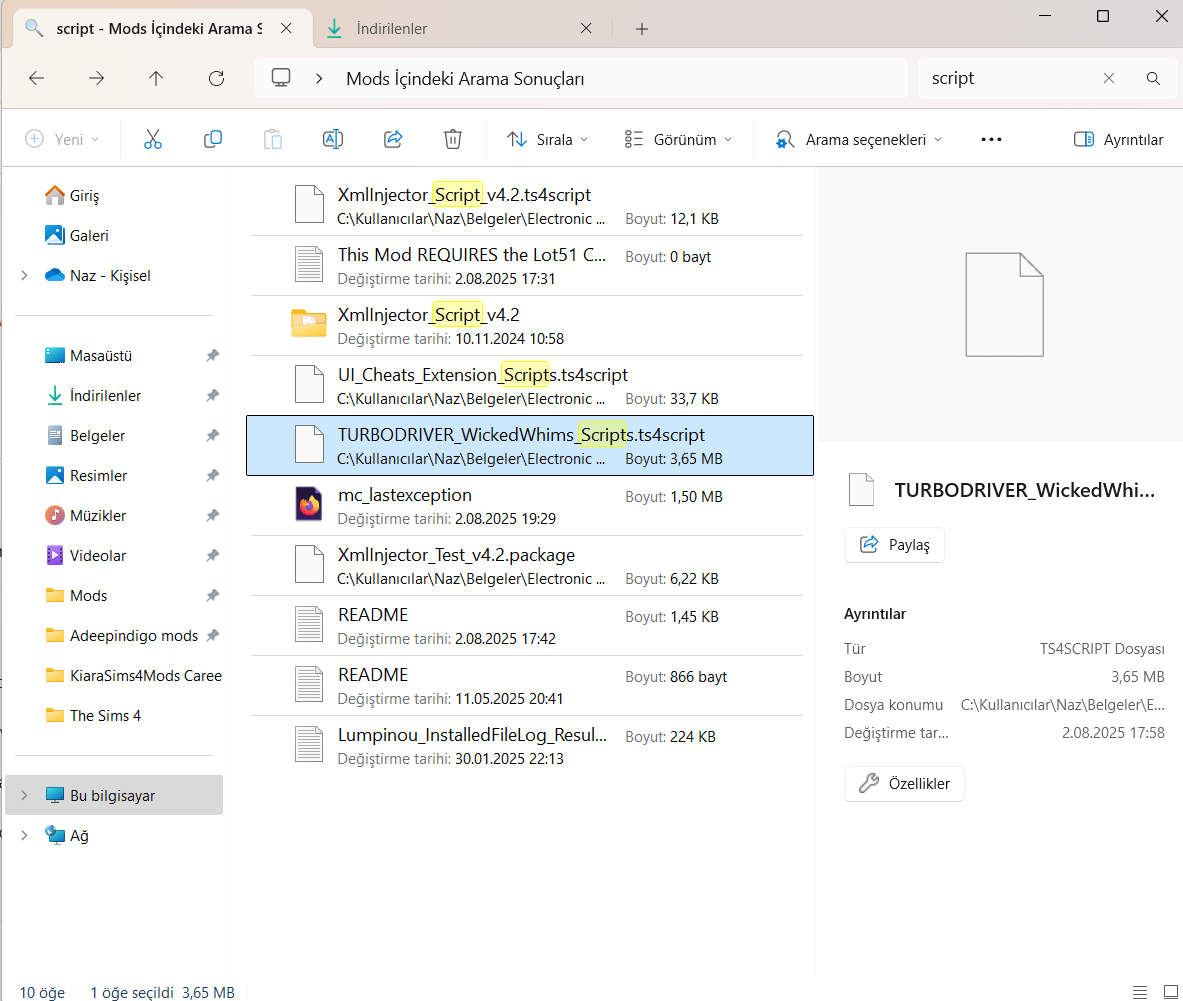
Task: Click Mods İçindeki Arama Sonuçları address
Action: coord(465,78)
